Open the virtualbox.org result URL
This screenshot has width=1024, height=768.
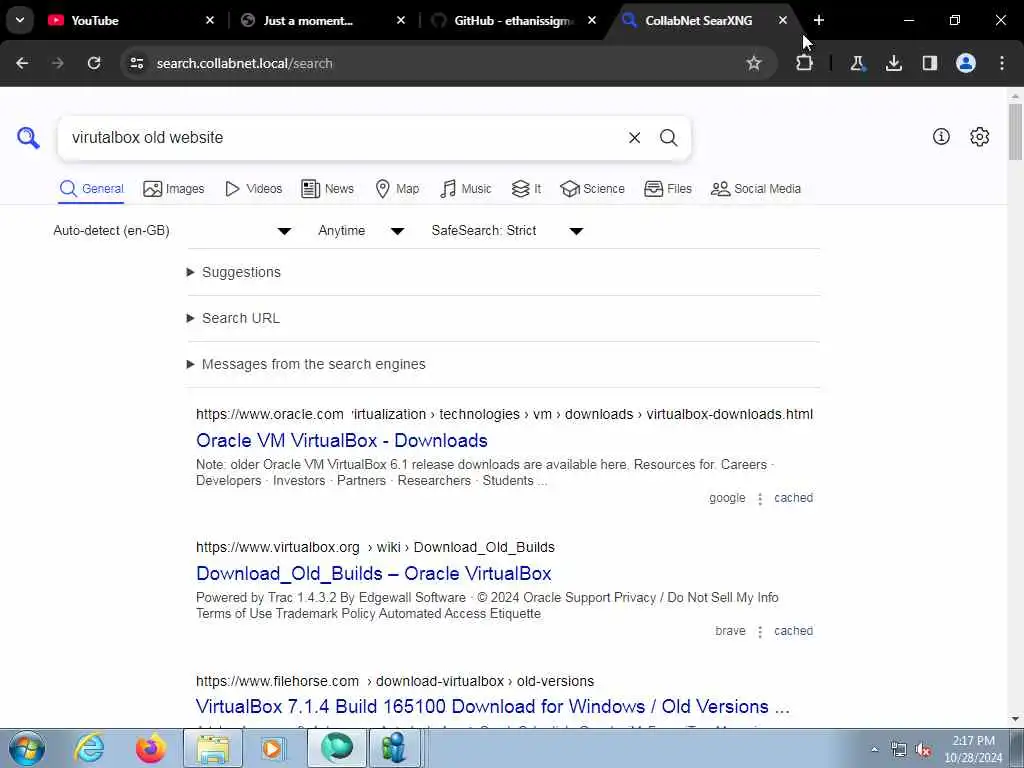pos(376,547)
